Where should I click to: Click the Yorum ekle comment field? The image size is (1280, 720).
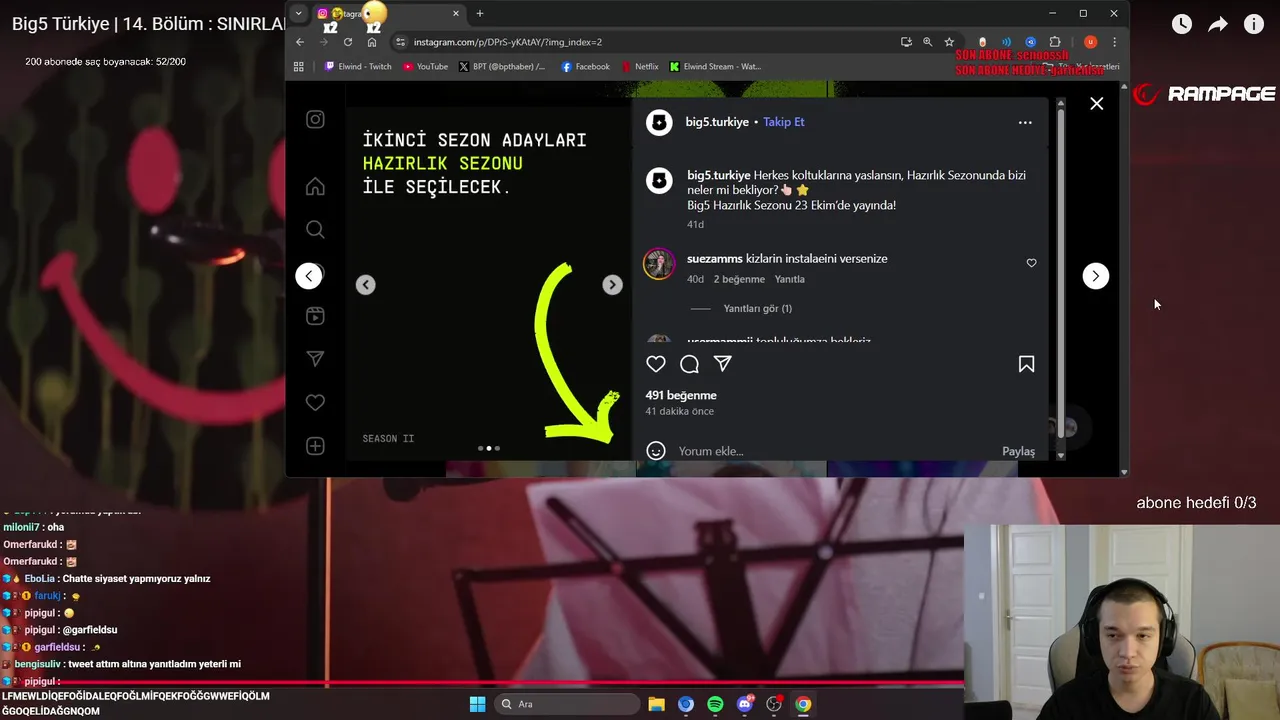point(835,451)
